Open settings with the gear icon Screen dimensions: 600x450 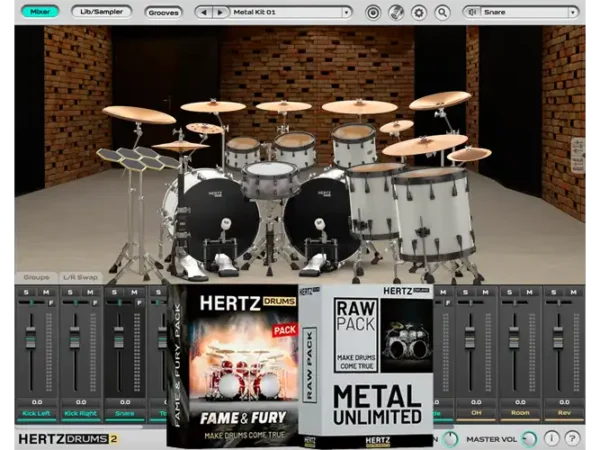[x=419, y=13]
